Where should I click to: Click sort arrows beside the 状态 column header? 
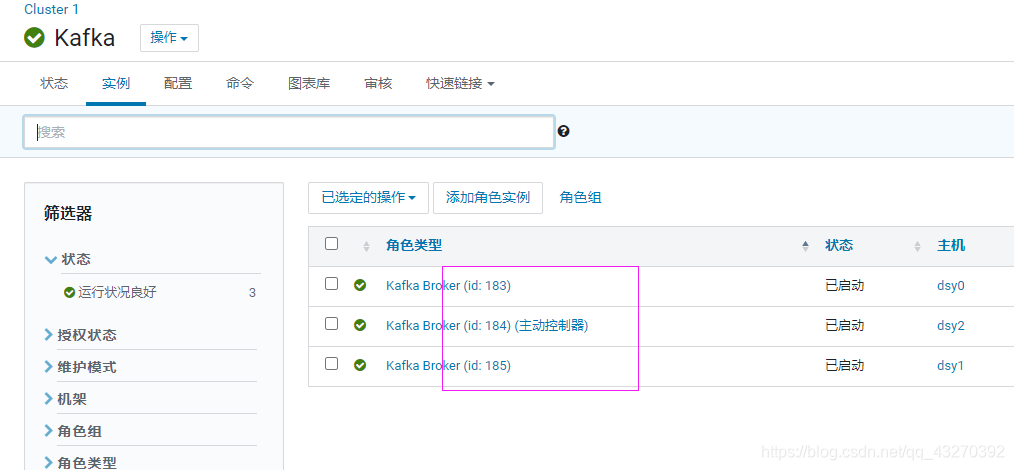tap(917, 246)
